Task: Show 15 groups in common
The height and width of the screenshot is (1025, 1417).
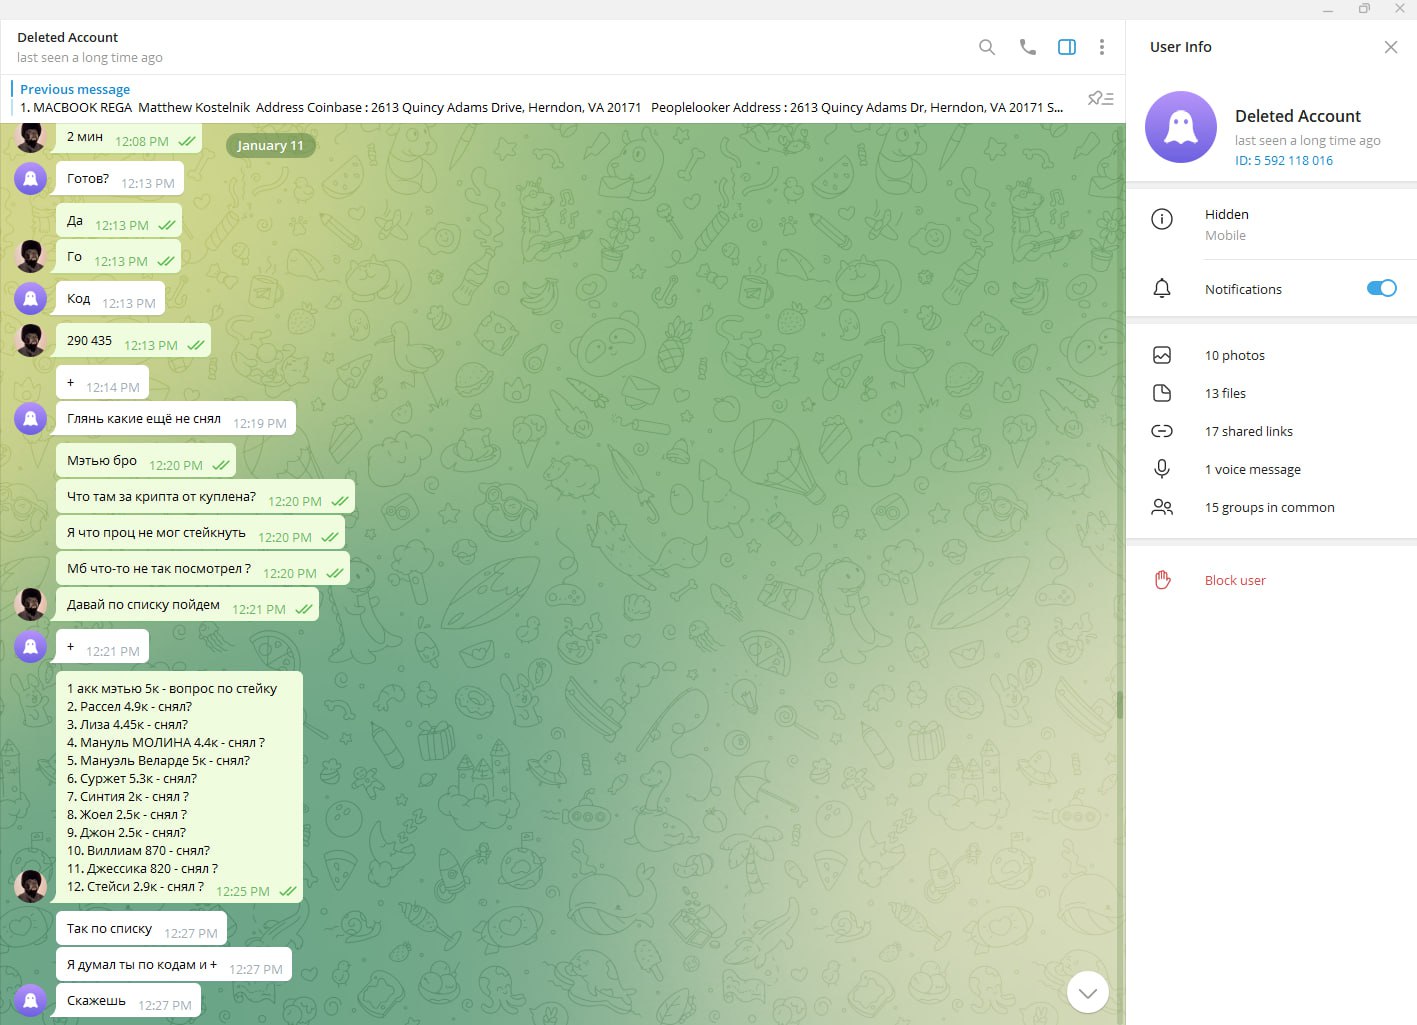Action: [1272, 507]
